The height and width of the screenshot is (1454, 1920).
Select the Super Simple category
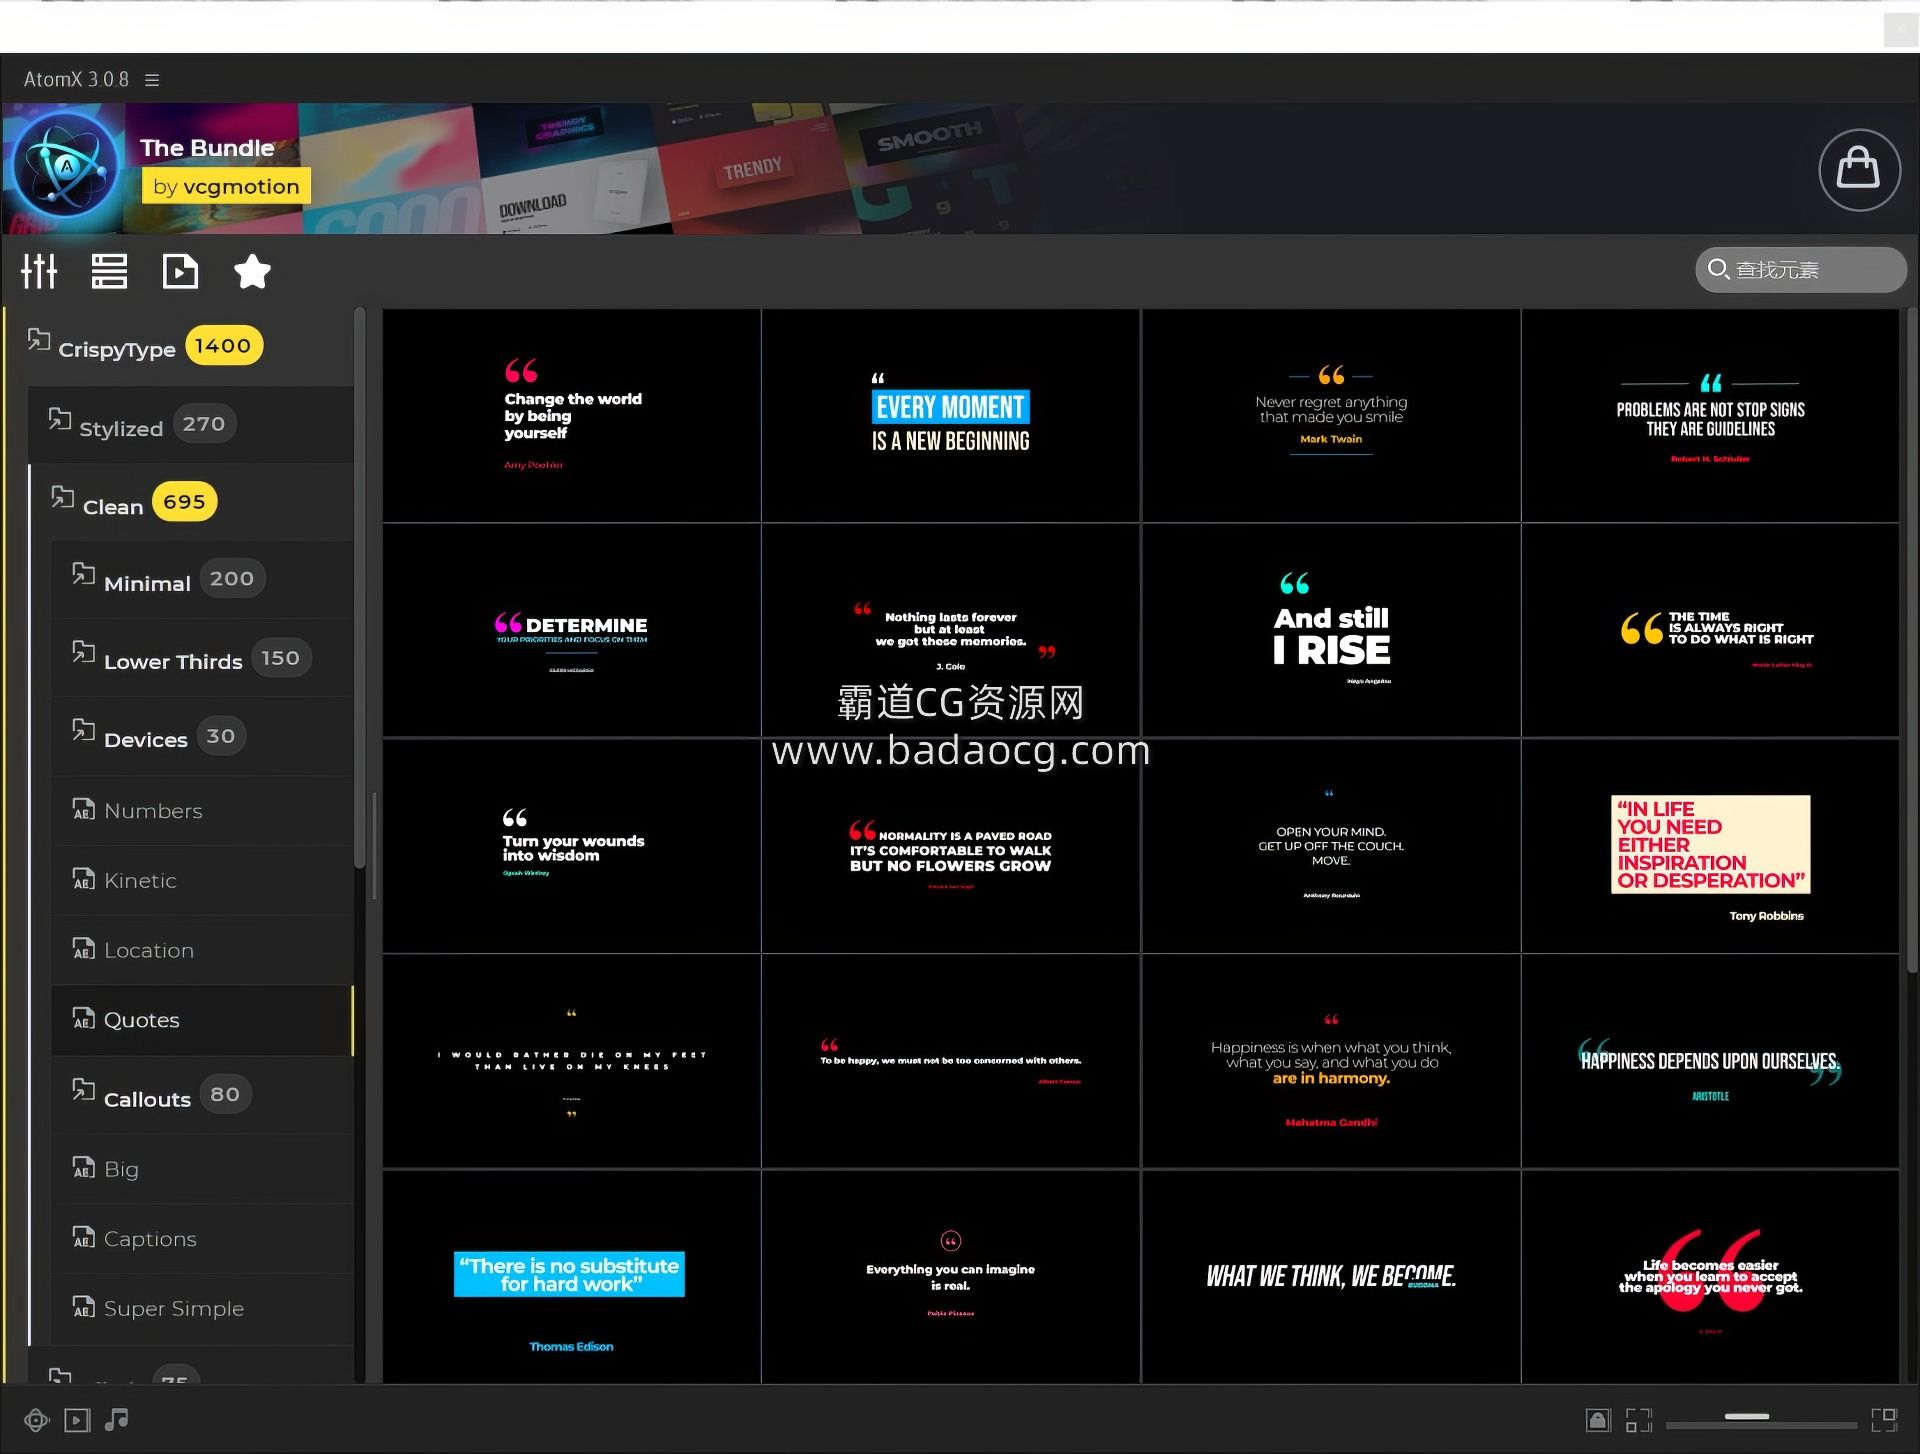point(203,1309)
